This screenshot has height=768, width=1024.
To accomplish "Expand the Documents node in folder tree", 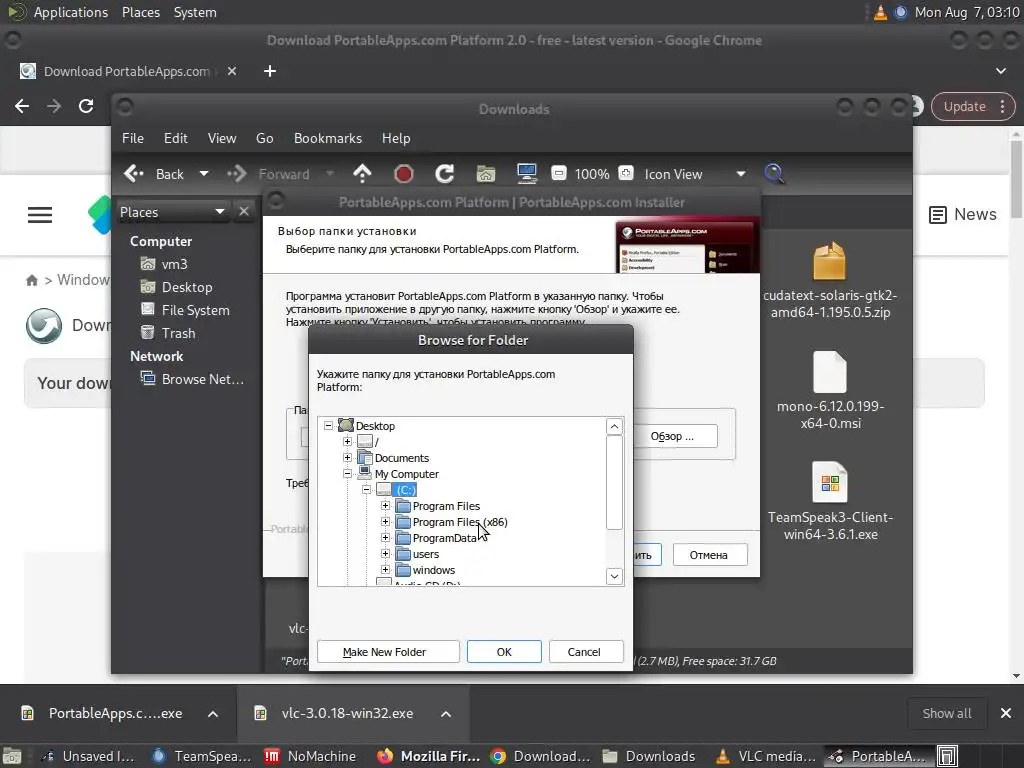I will [347, 458].
